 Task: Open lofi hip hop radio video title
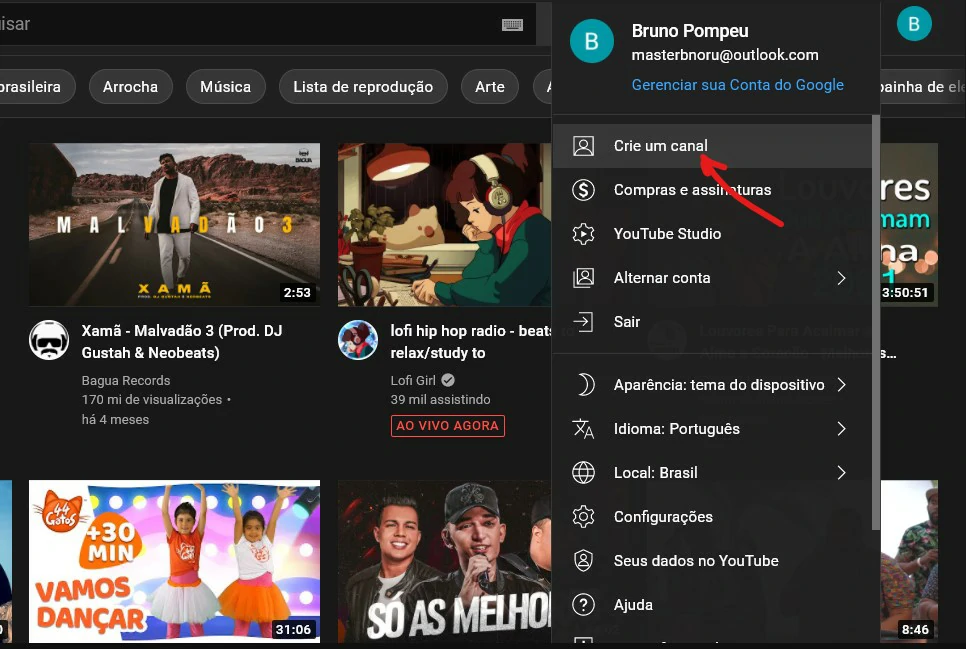click(471, 342)
